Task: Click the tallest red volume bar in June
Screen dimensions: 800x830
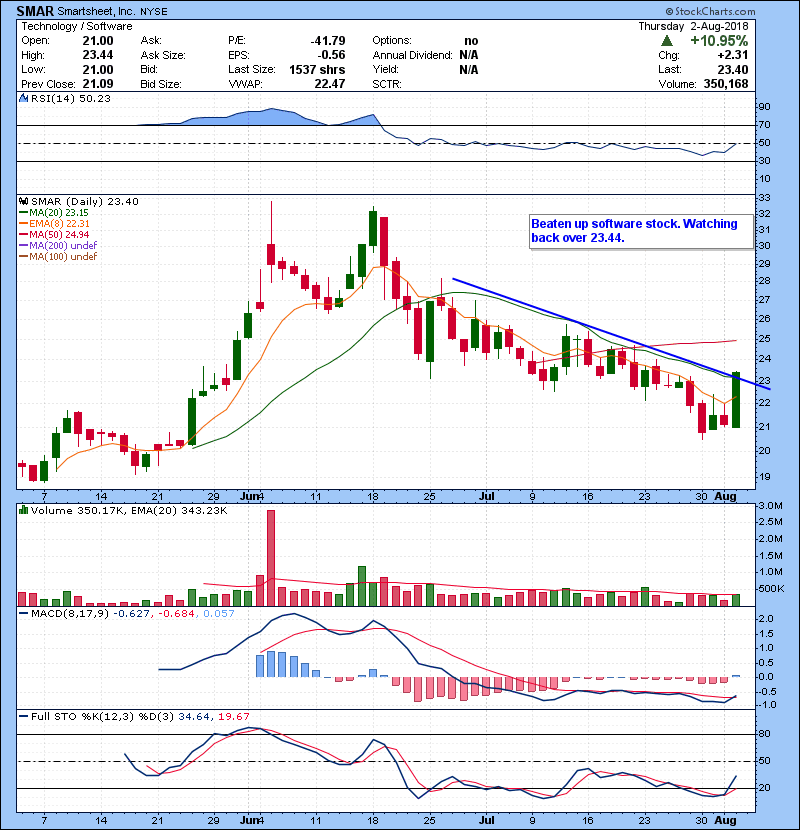Action: [x=271, y=558]
